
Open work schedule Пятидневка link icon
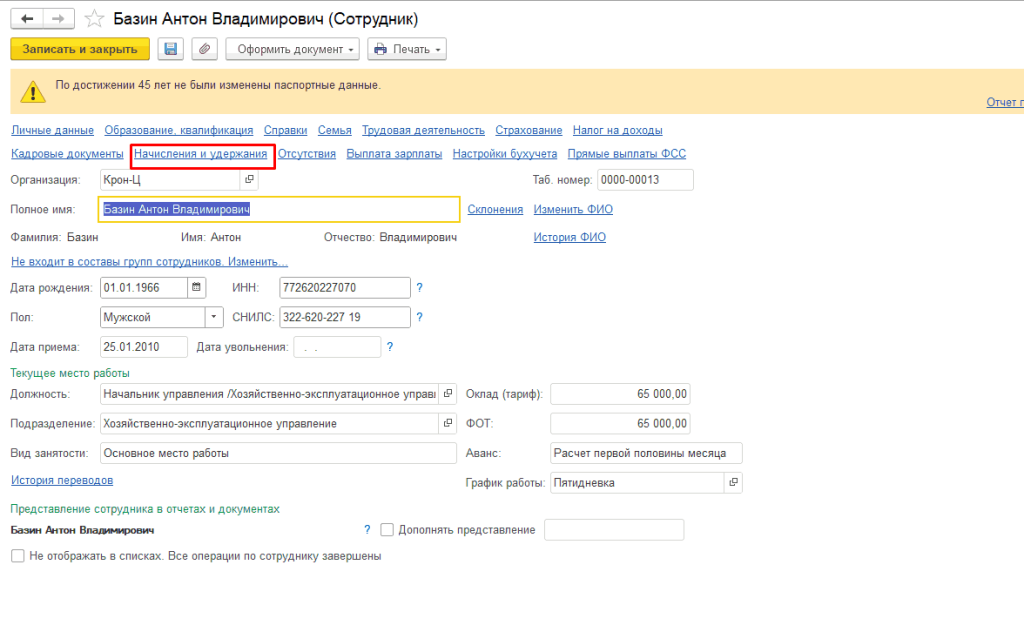(x=733, y=483)
